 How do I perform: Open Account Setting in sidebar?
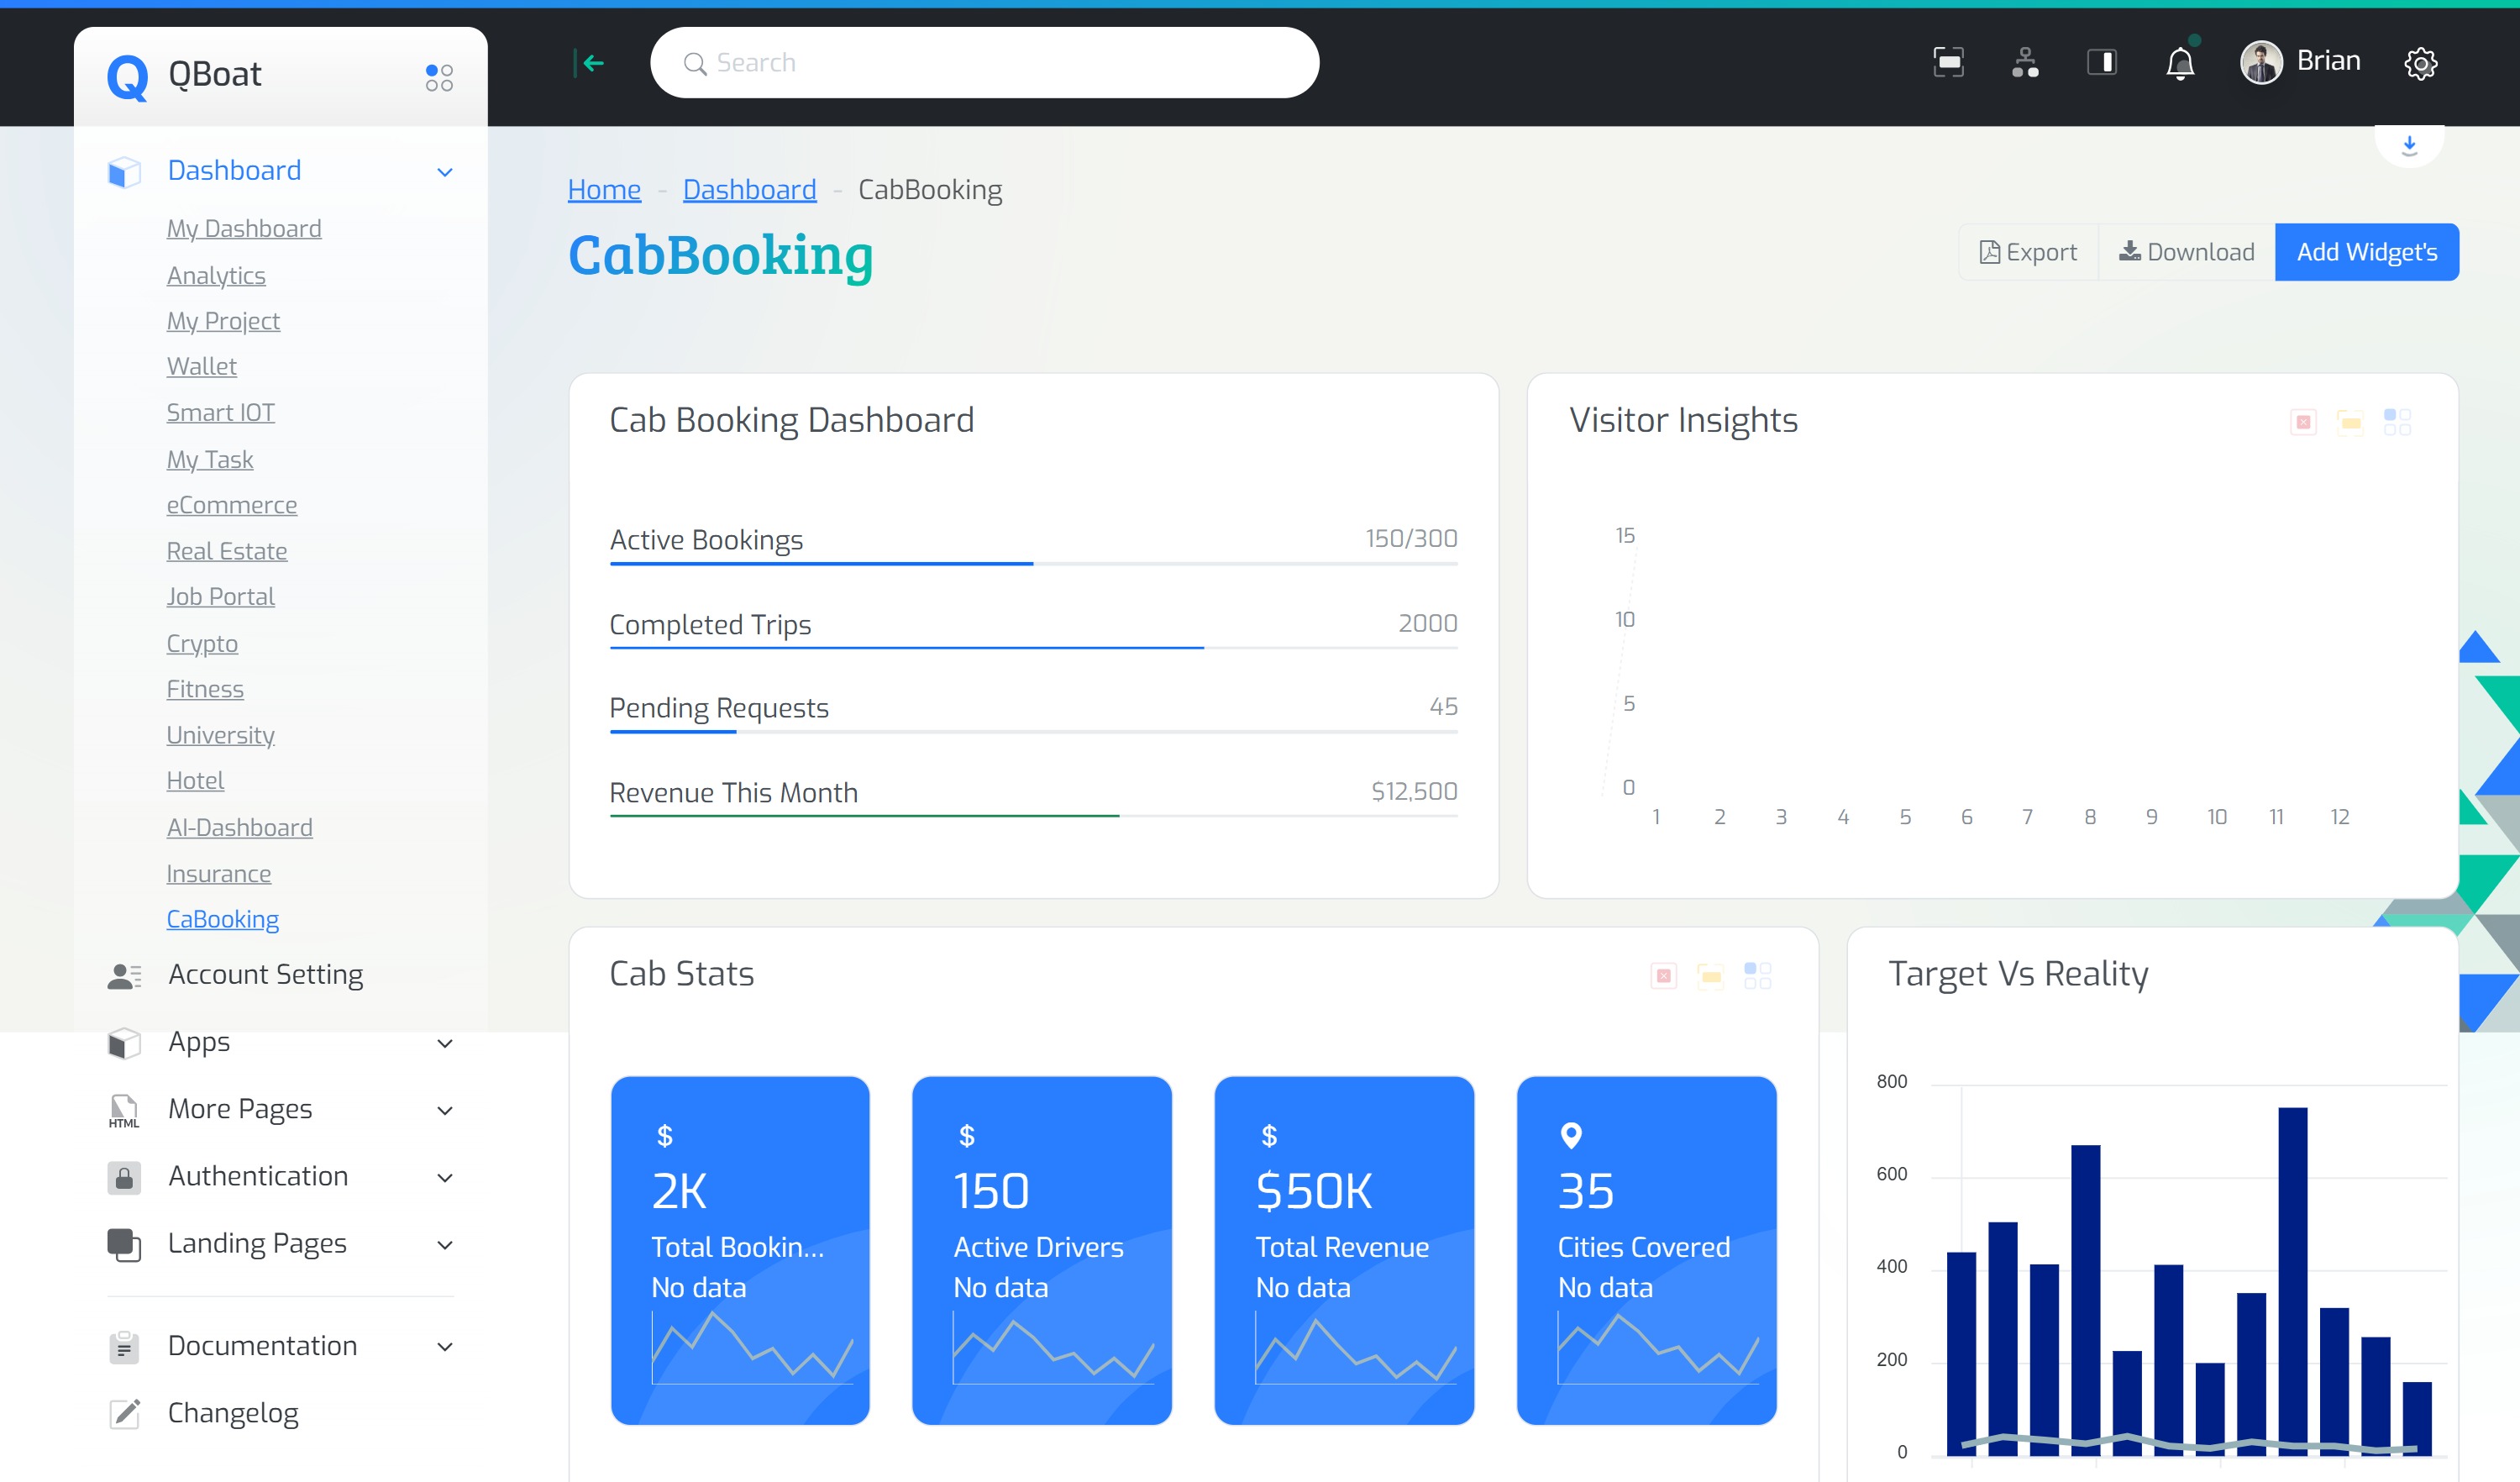click(x=265, y=974)
